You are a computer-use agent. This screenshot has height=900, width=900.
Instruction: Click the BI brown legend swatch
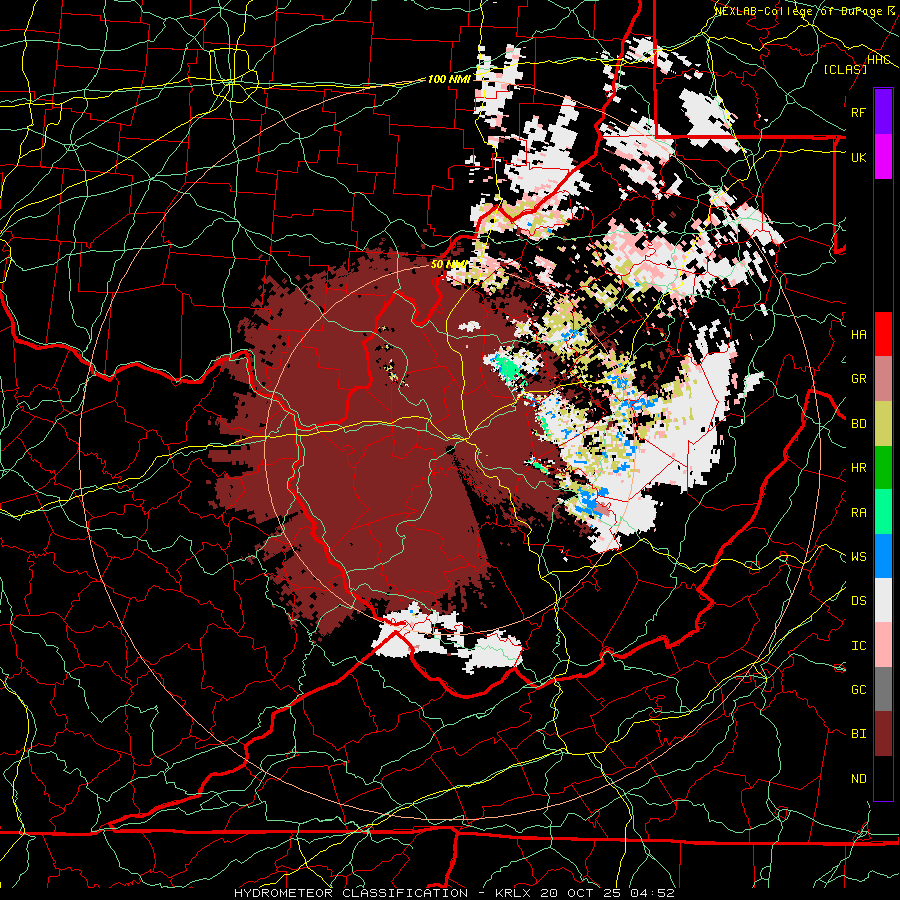pos(883,734)
